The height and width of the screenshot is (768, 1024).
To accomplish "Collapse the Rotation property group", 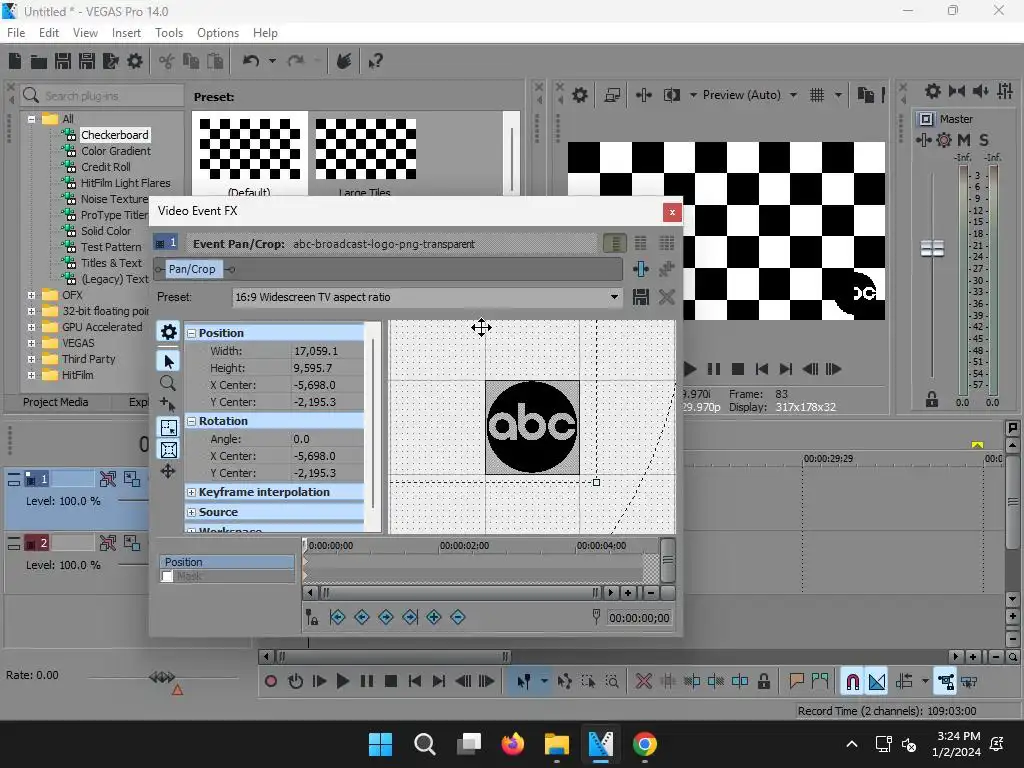I will click(x=191, y=421).
